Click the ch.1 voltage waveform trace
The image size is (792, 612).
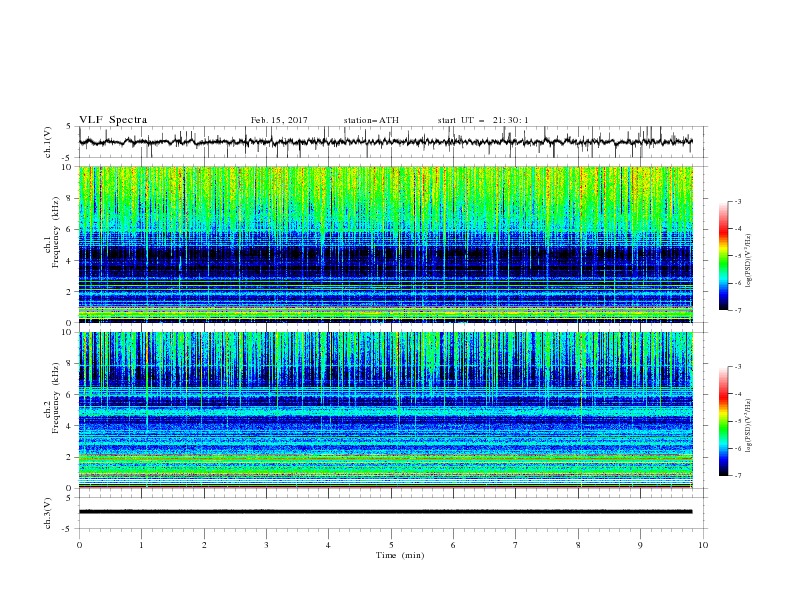[x=385, y=142]
